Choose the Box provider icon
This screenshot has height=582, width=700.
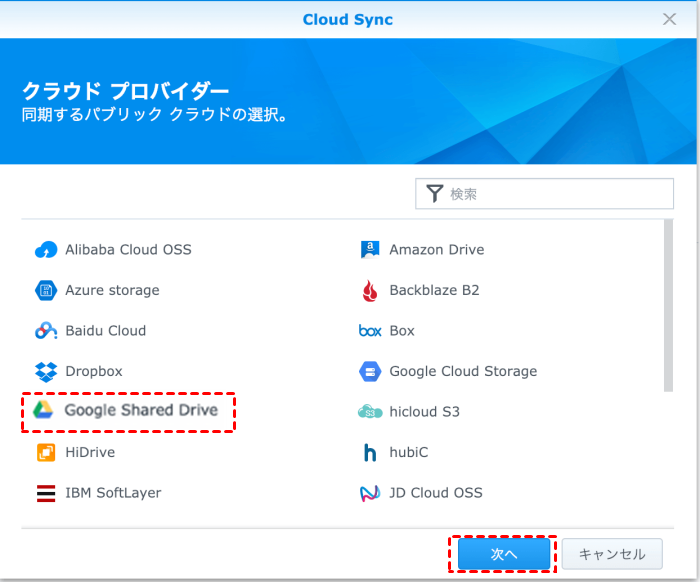tap(370, 331)
